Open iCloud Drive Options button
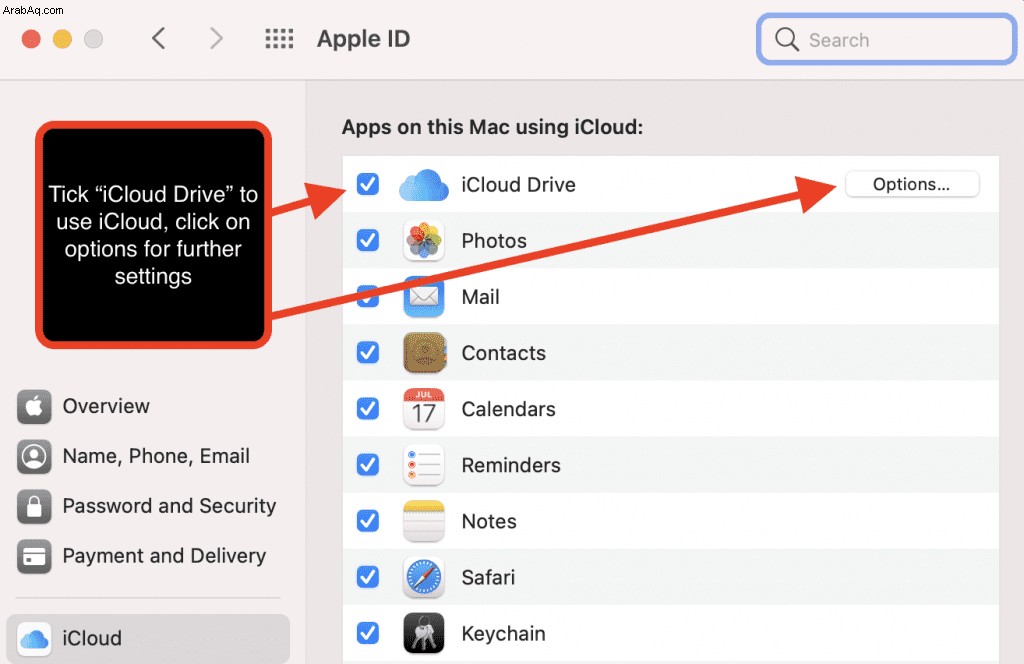1024x664 pixels. 912,184
